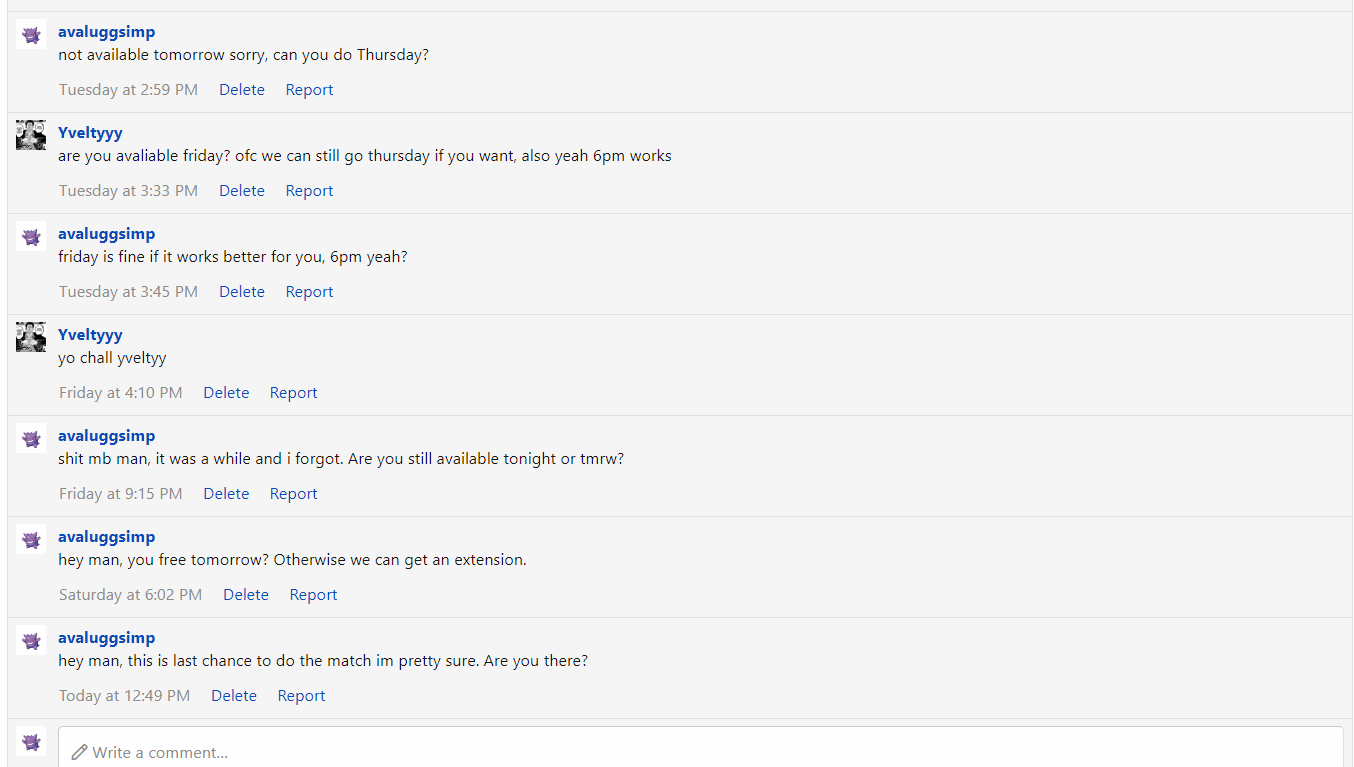The image size is (1354, 767).
Task: Click the avatar beside the 'get an extension' comment
Action: click(31, 539)
